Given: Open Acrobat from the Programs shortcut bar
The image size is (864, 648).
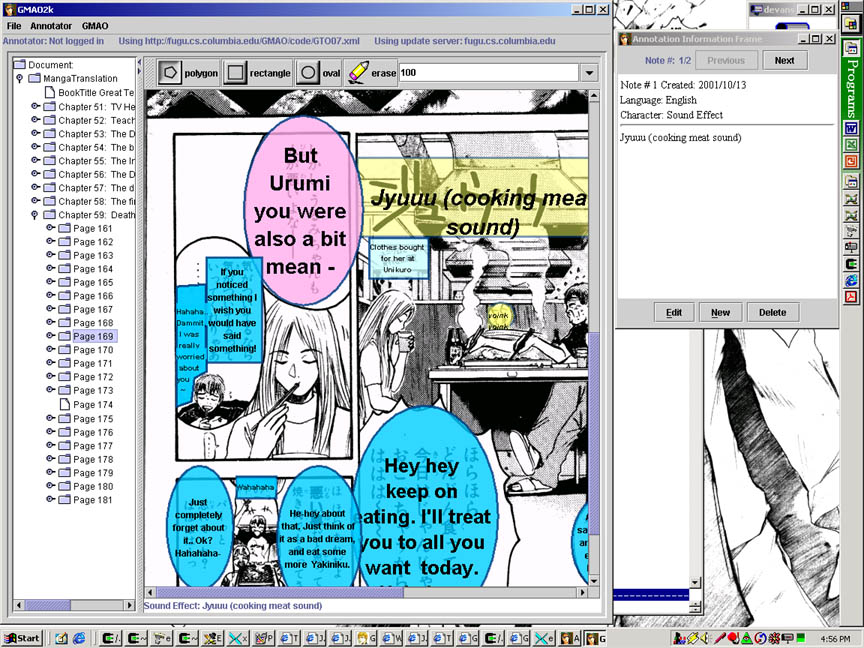Looking at the screenshot, I should coord(851,297).
